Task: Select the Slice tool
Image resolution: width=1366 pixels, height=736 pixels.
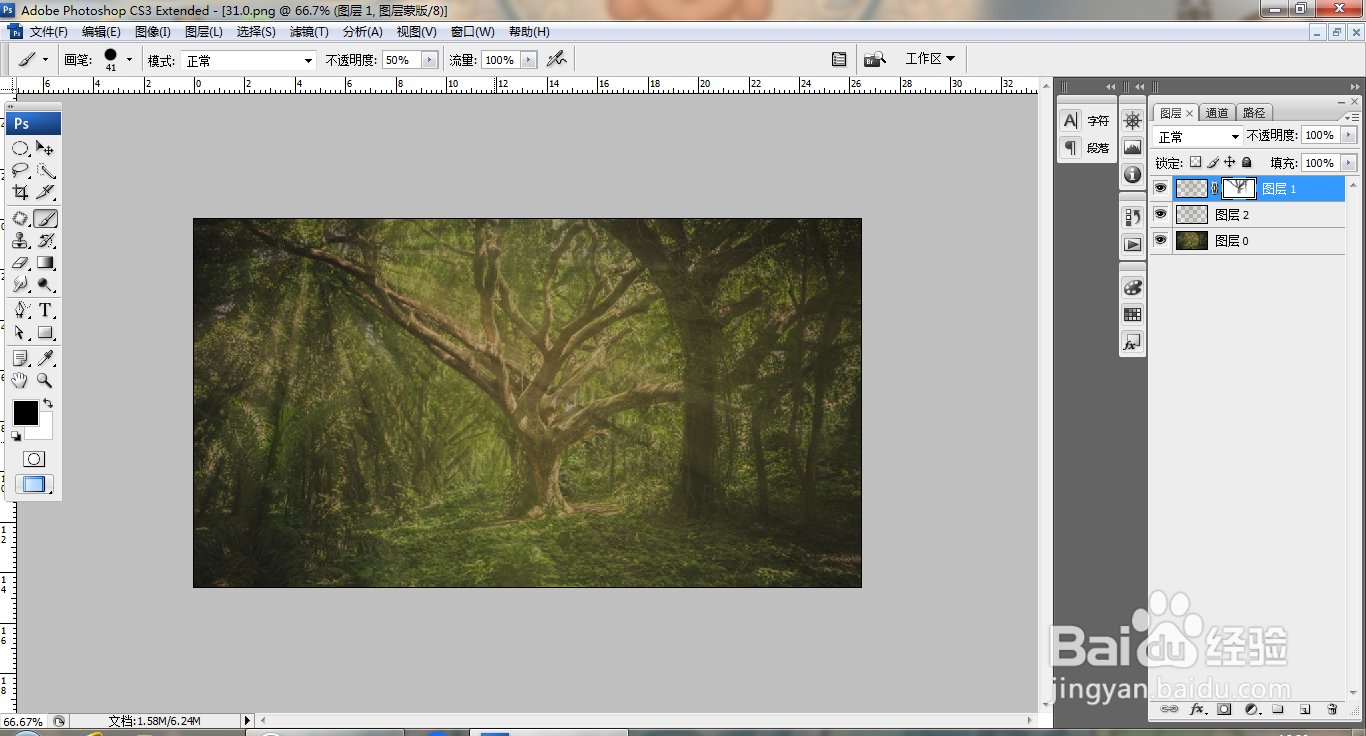Action: [45, 192]
